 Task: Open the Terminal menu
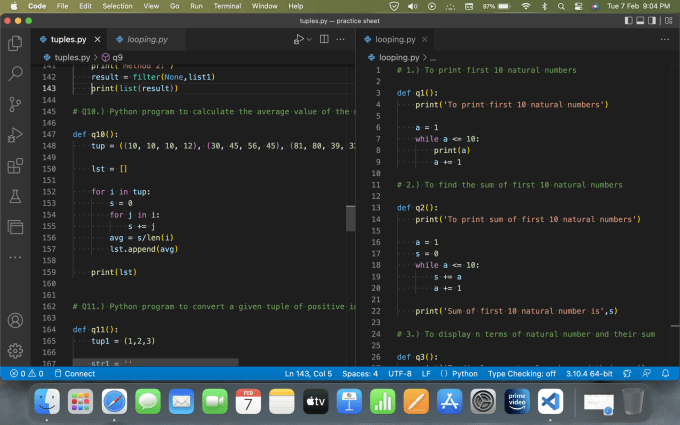[227, 6]
